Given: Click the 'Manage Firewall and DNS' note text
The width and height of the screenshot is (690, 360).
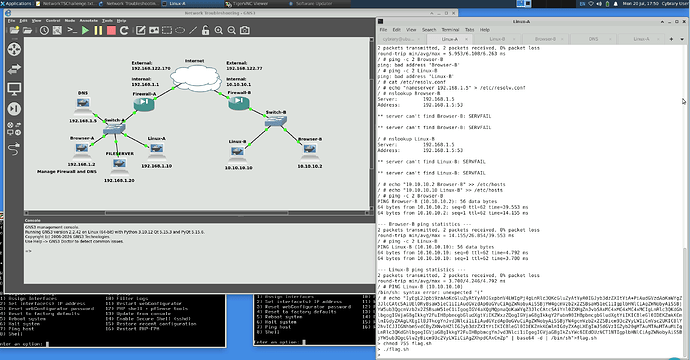Looking at the screenshot, I should point(67,172).
